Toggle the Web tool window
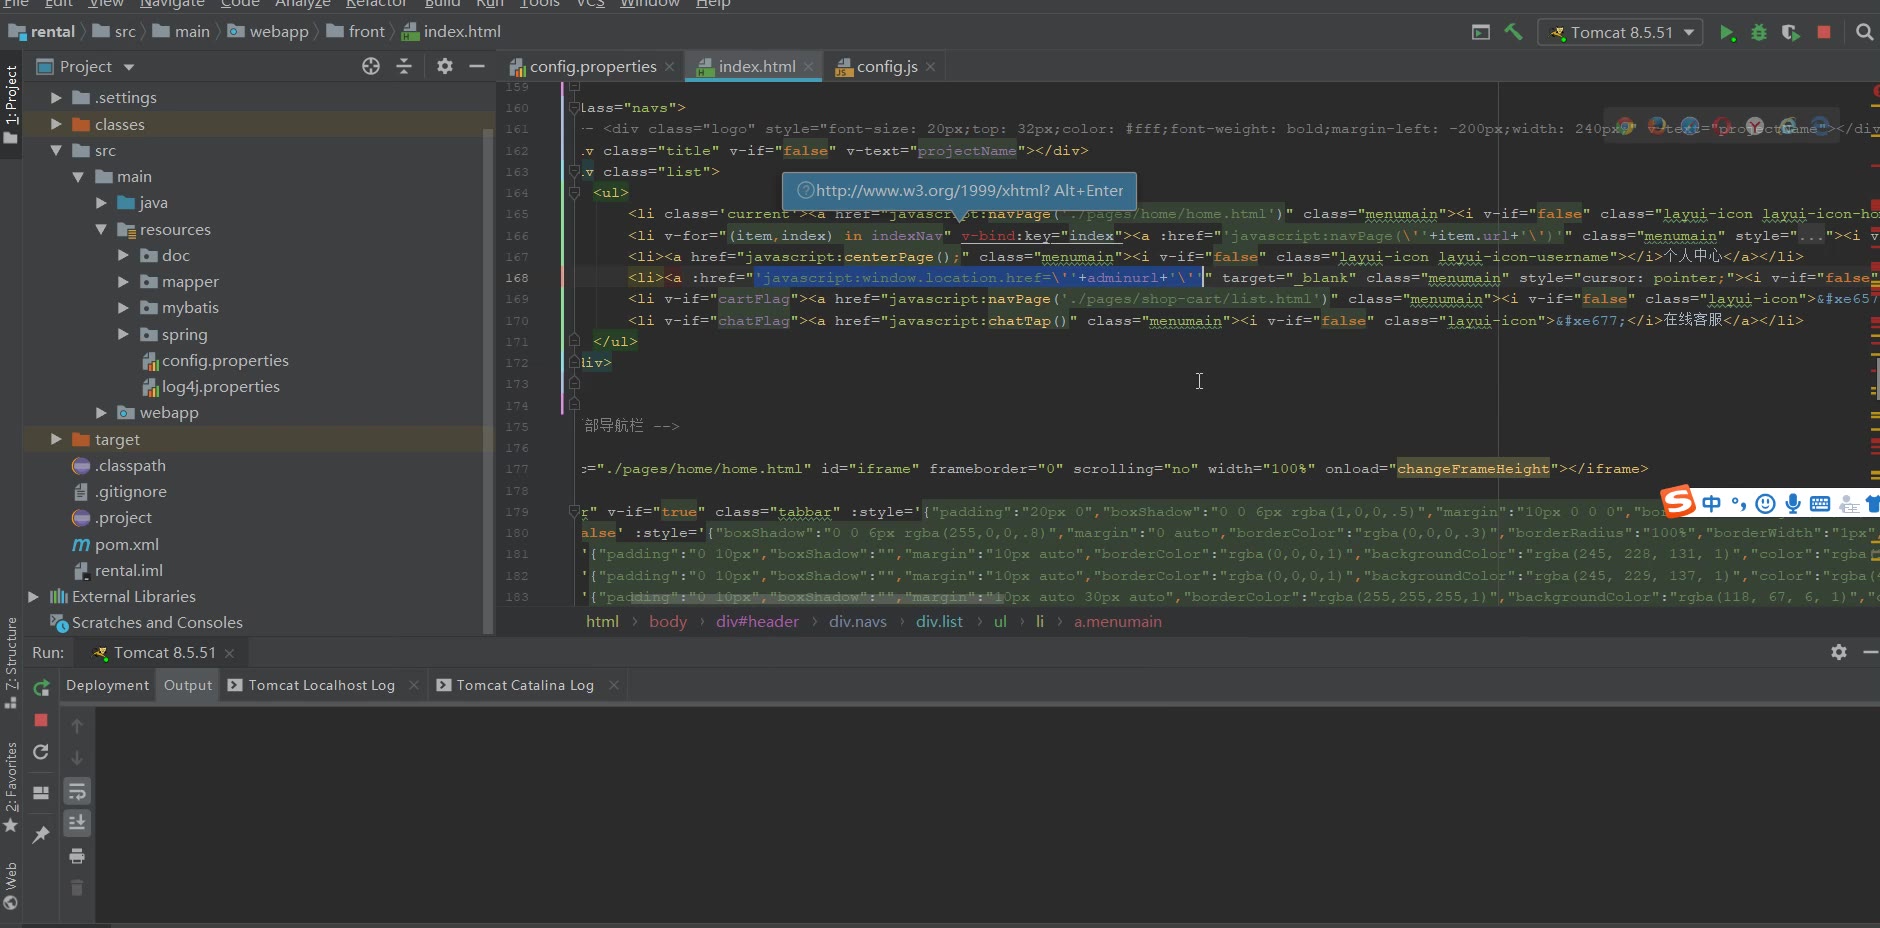The width and height of the screenshot is (1880, 928). coord(11,885)
